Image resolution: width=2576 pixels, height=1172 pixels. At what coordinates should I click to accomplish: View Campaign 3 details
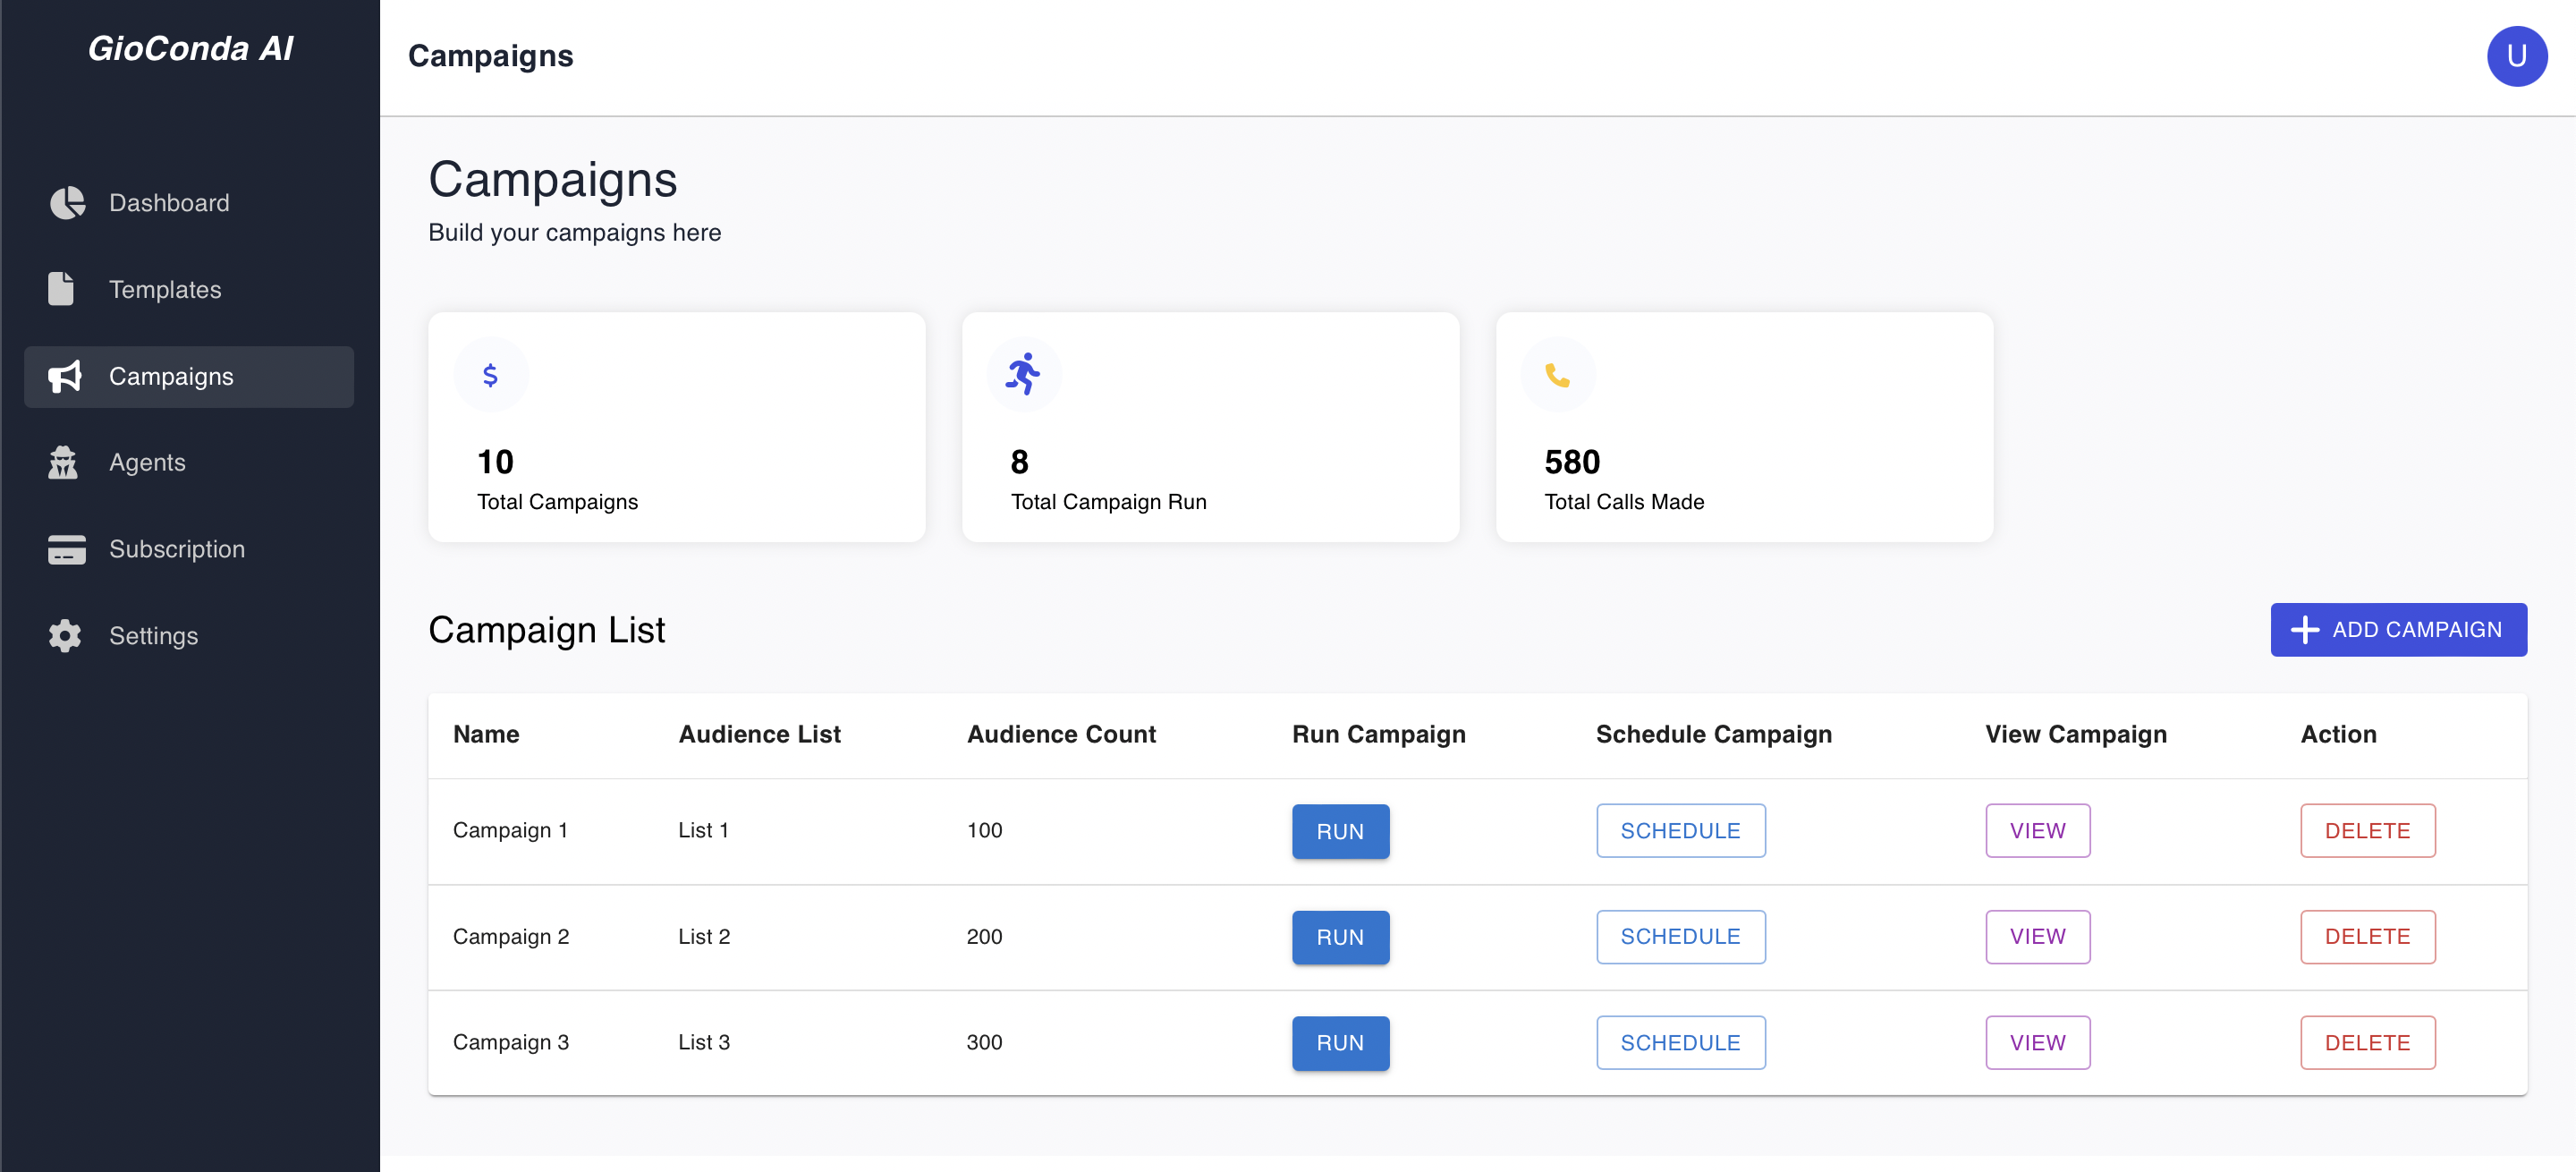point(2037,1043)
